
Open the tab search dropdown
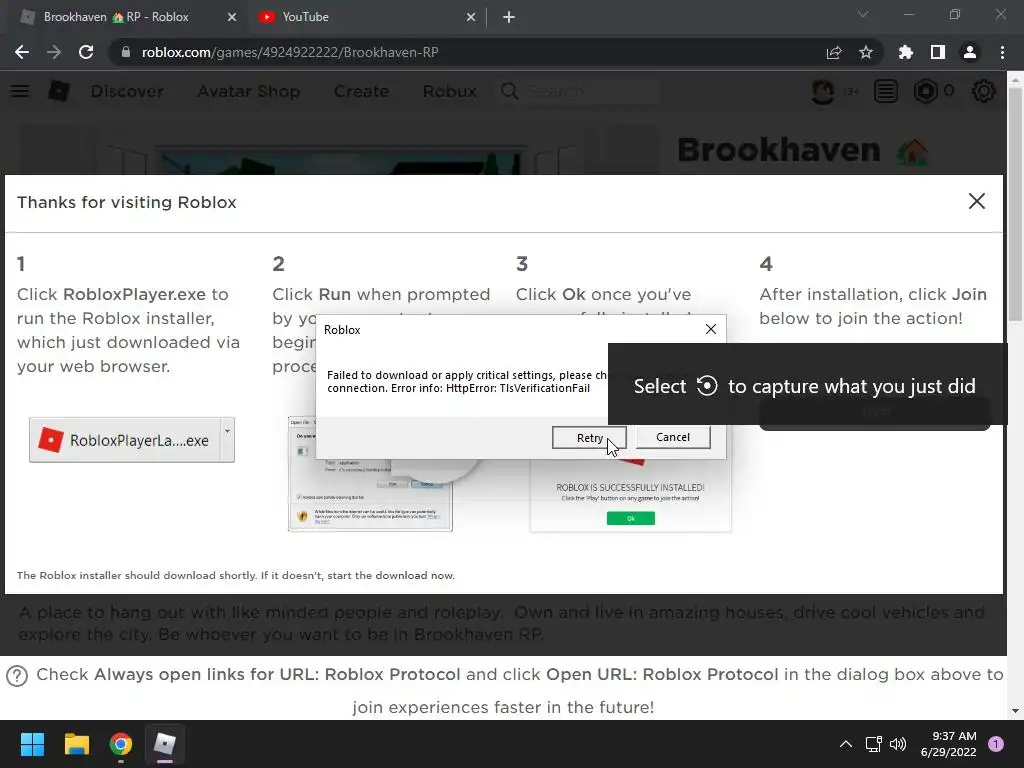click(863, 14)
